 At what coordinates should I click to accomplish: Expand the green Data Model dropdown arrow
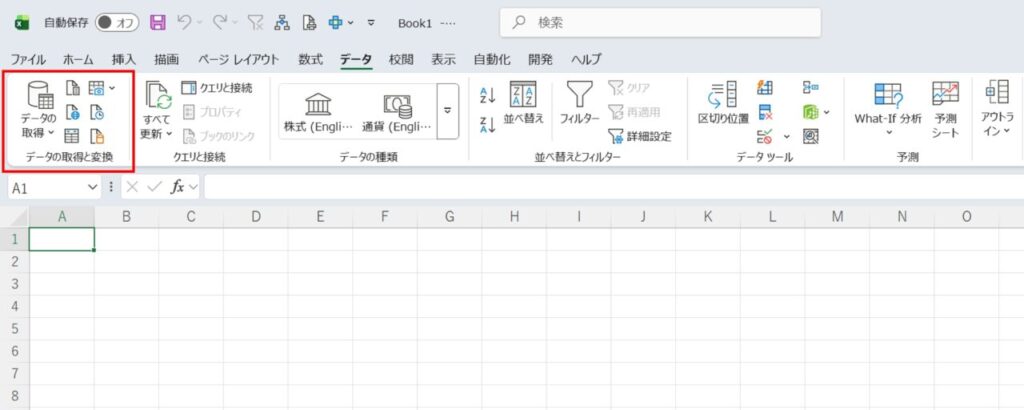pyautogui.click(x=827, y=112)
